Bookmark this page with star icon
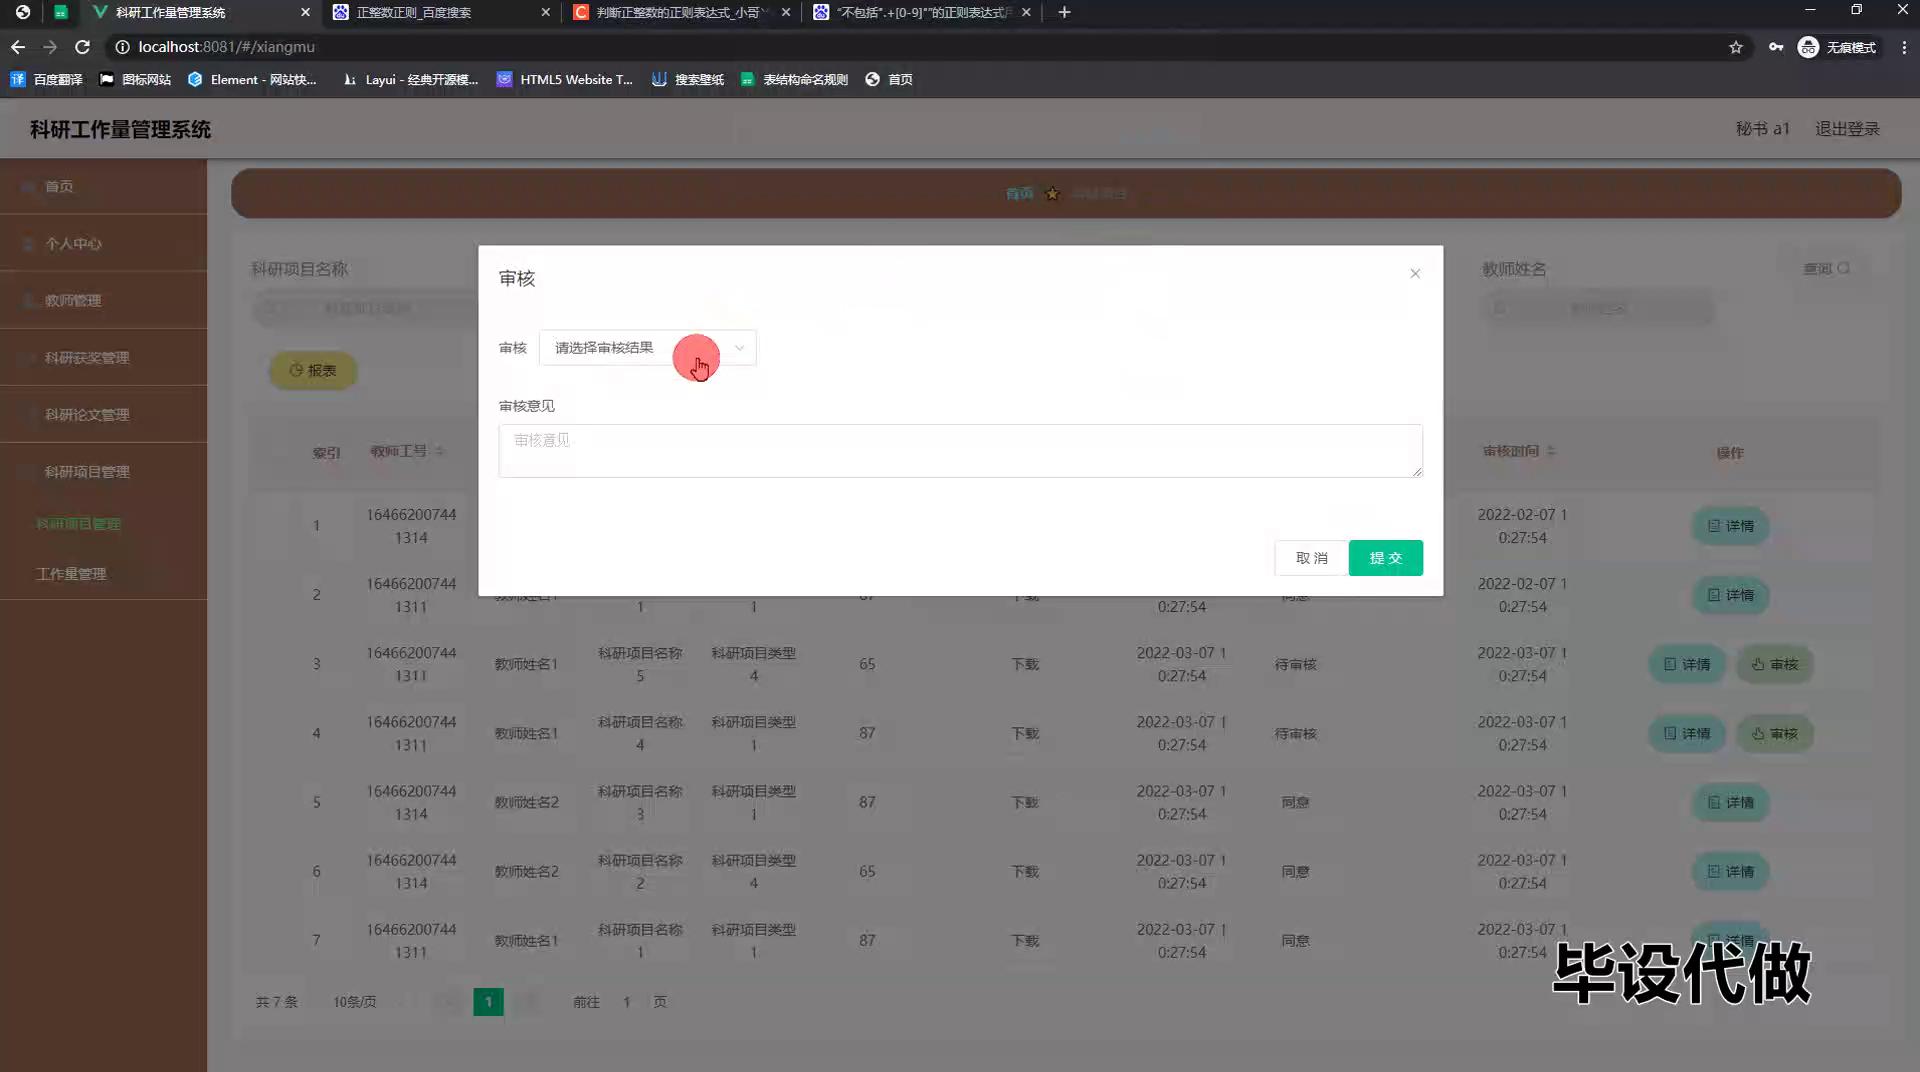 click(1735, 47)
